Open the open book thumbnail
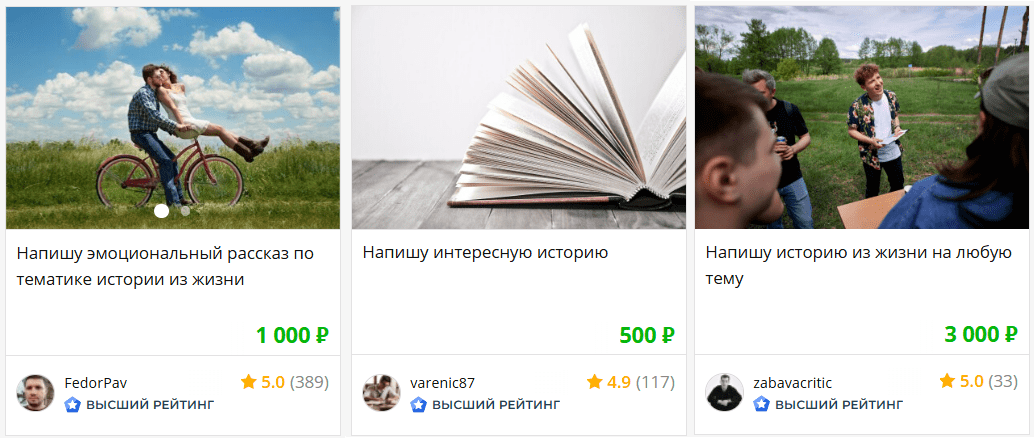 519,117
